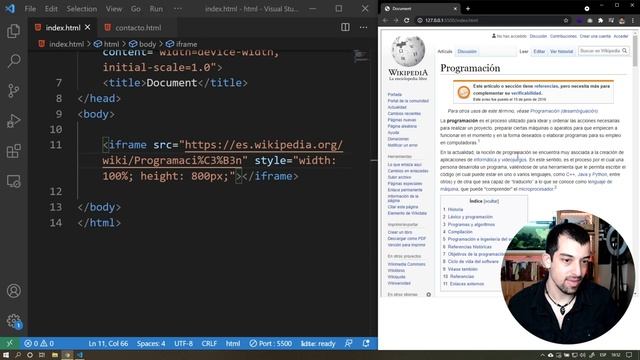
Task: Open the Accounts menu in the activity bar
Action: pyautogui.click(x=13, y=291)
